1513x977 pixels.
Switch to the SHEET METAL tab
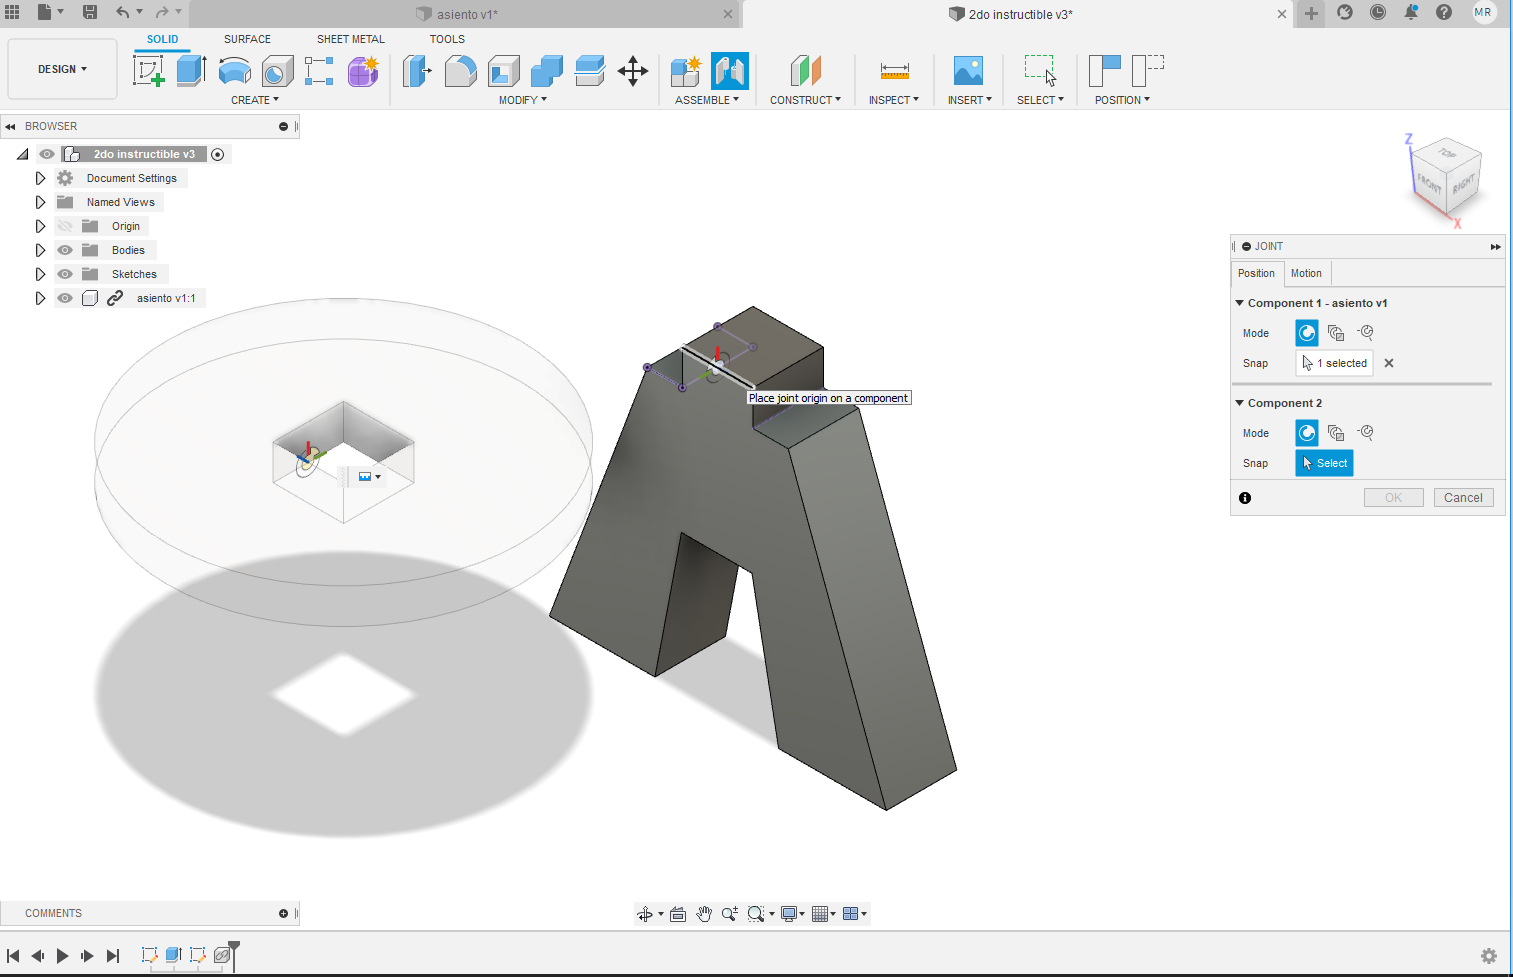[x=351, y=39]
